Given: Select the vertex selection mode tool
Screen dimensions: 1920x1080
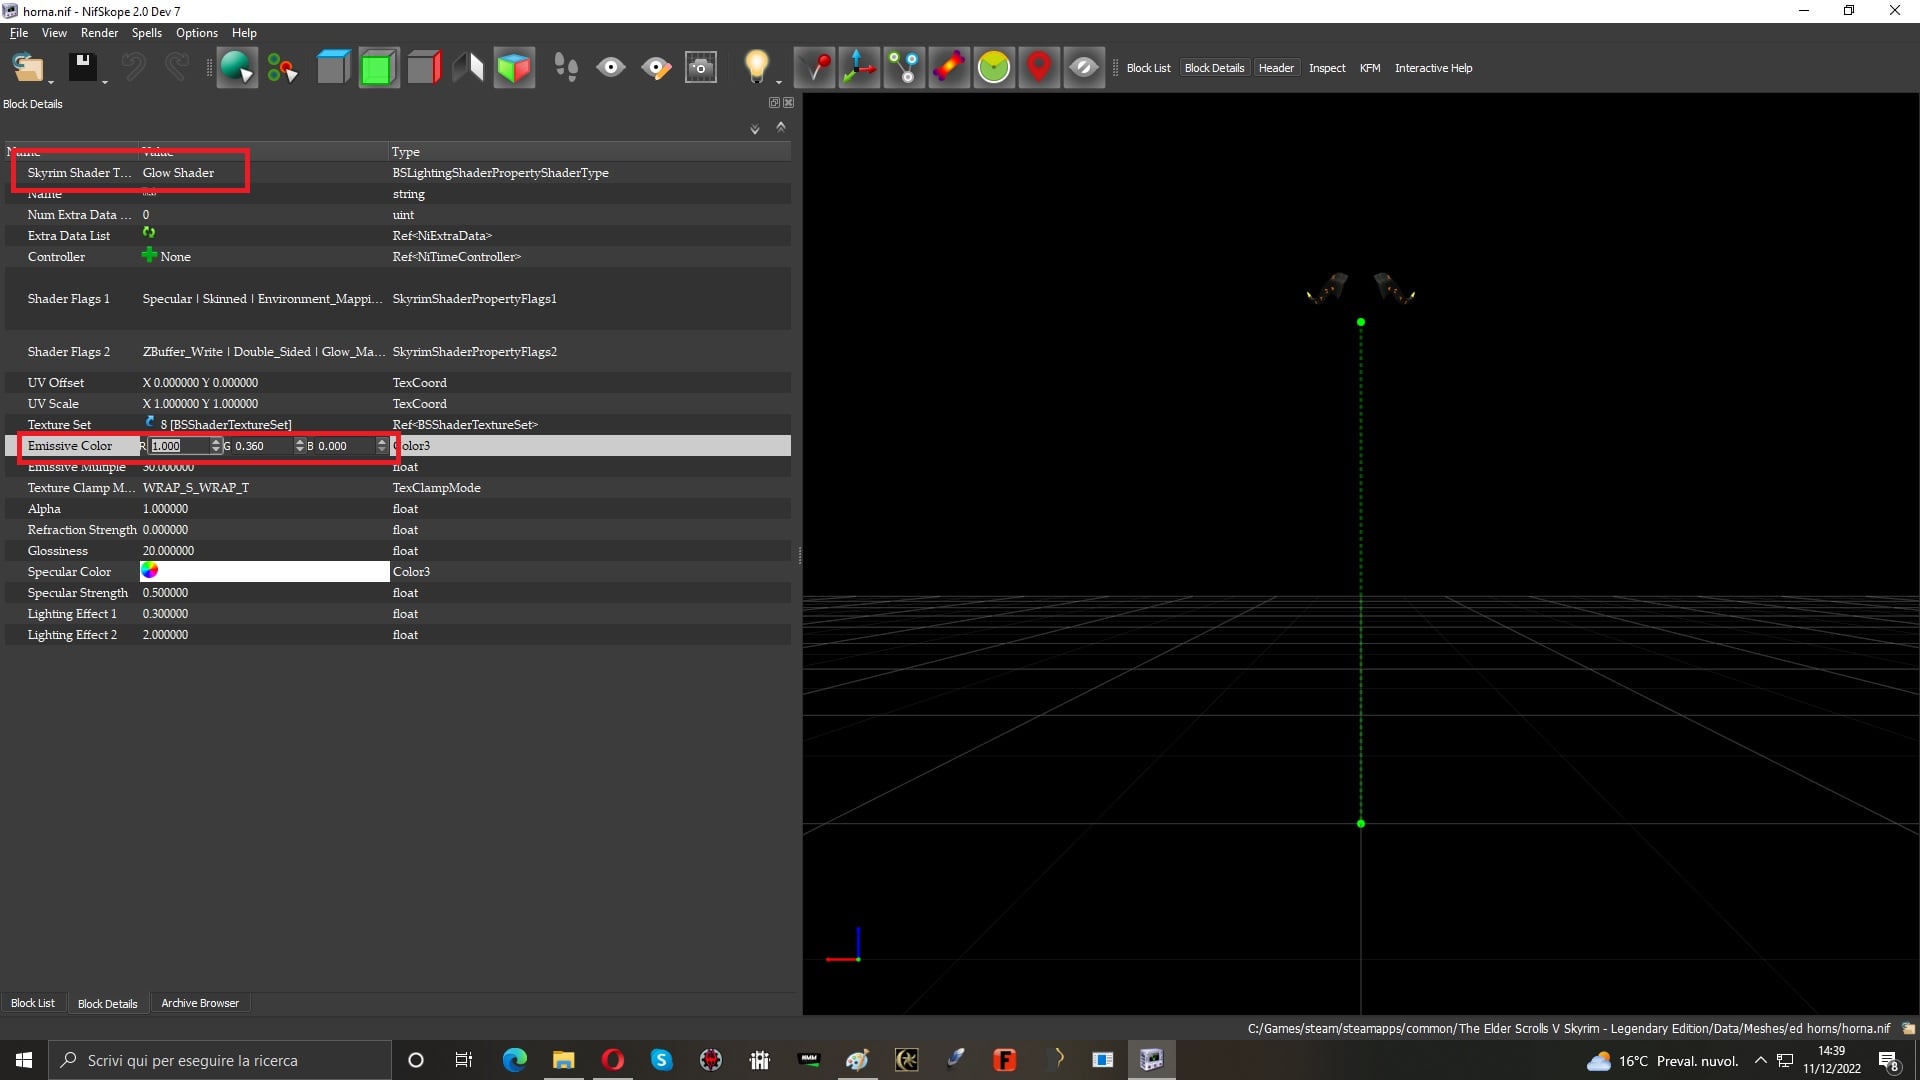Looking at the screenshot, I should click(282, 68).
